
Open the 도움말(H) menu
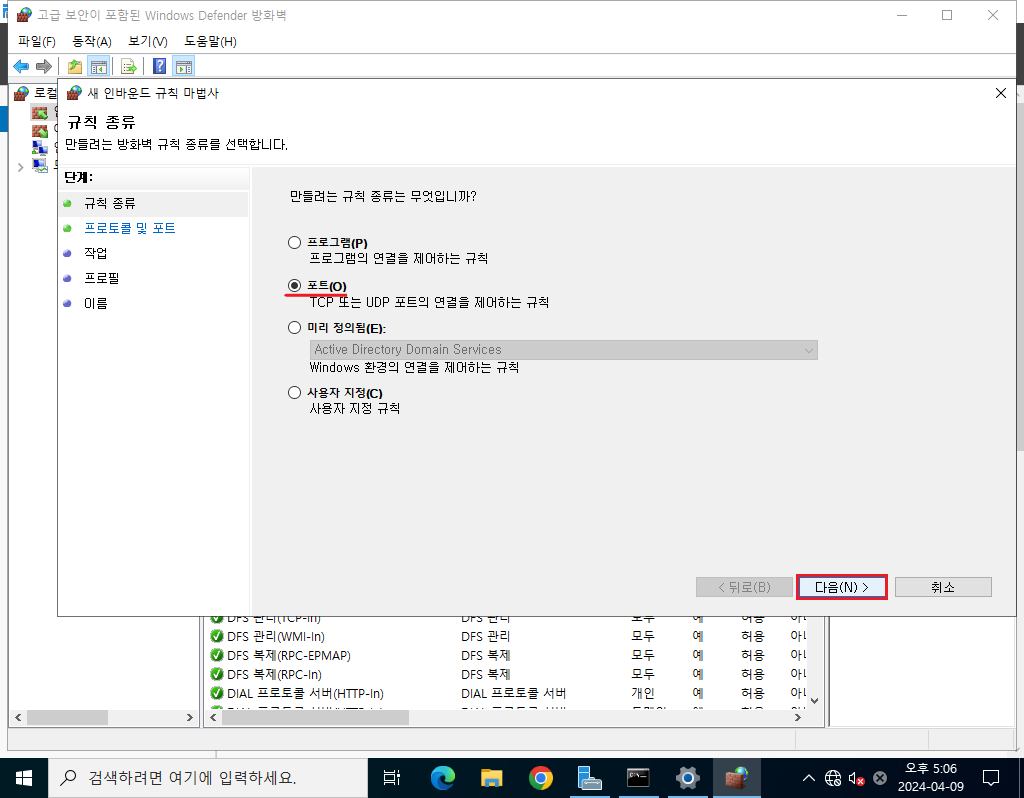pyautogui.click(x=210, y=41)
